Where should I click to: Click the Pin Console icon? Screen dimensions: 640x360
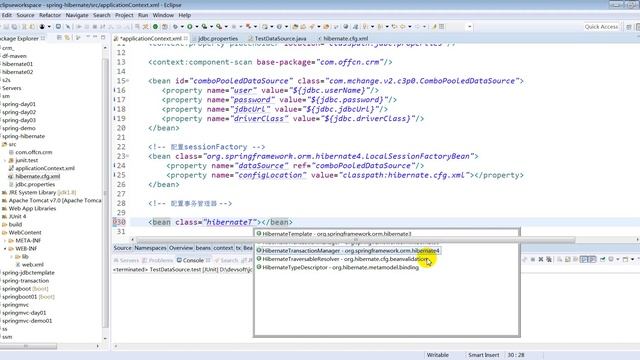(602, 260)
